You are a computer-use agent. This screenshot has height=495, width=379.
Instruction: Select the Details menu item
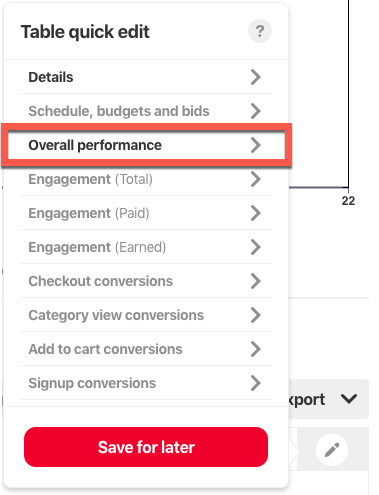click(146, 77)
